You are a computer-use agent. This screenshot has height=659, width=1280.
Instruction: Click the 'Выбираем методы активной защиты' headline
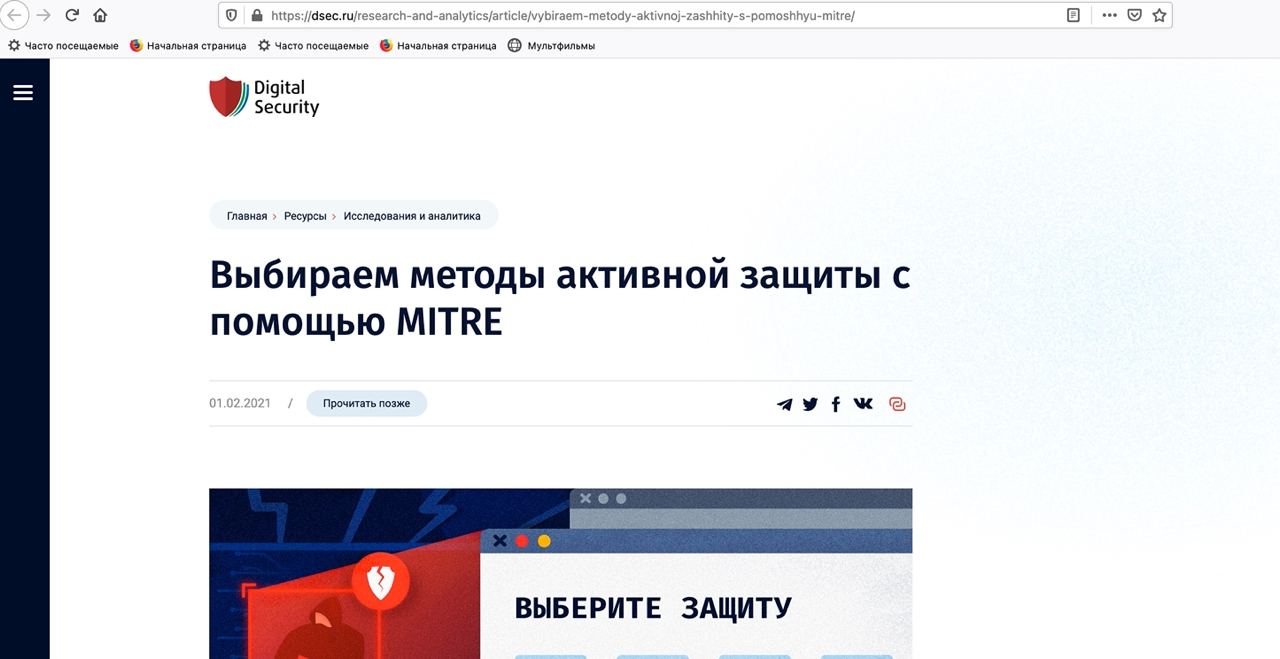pyautogui.click(x=560, y=298)
